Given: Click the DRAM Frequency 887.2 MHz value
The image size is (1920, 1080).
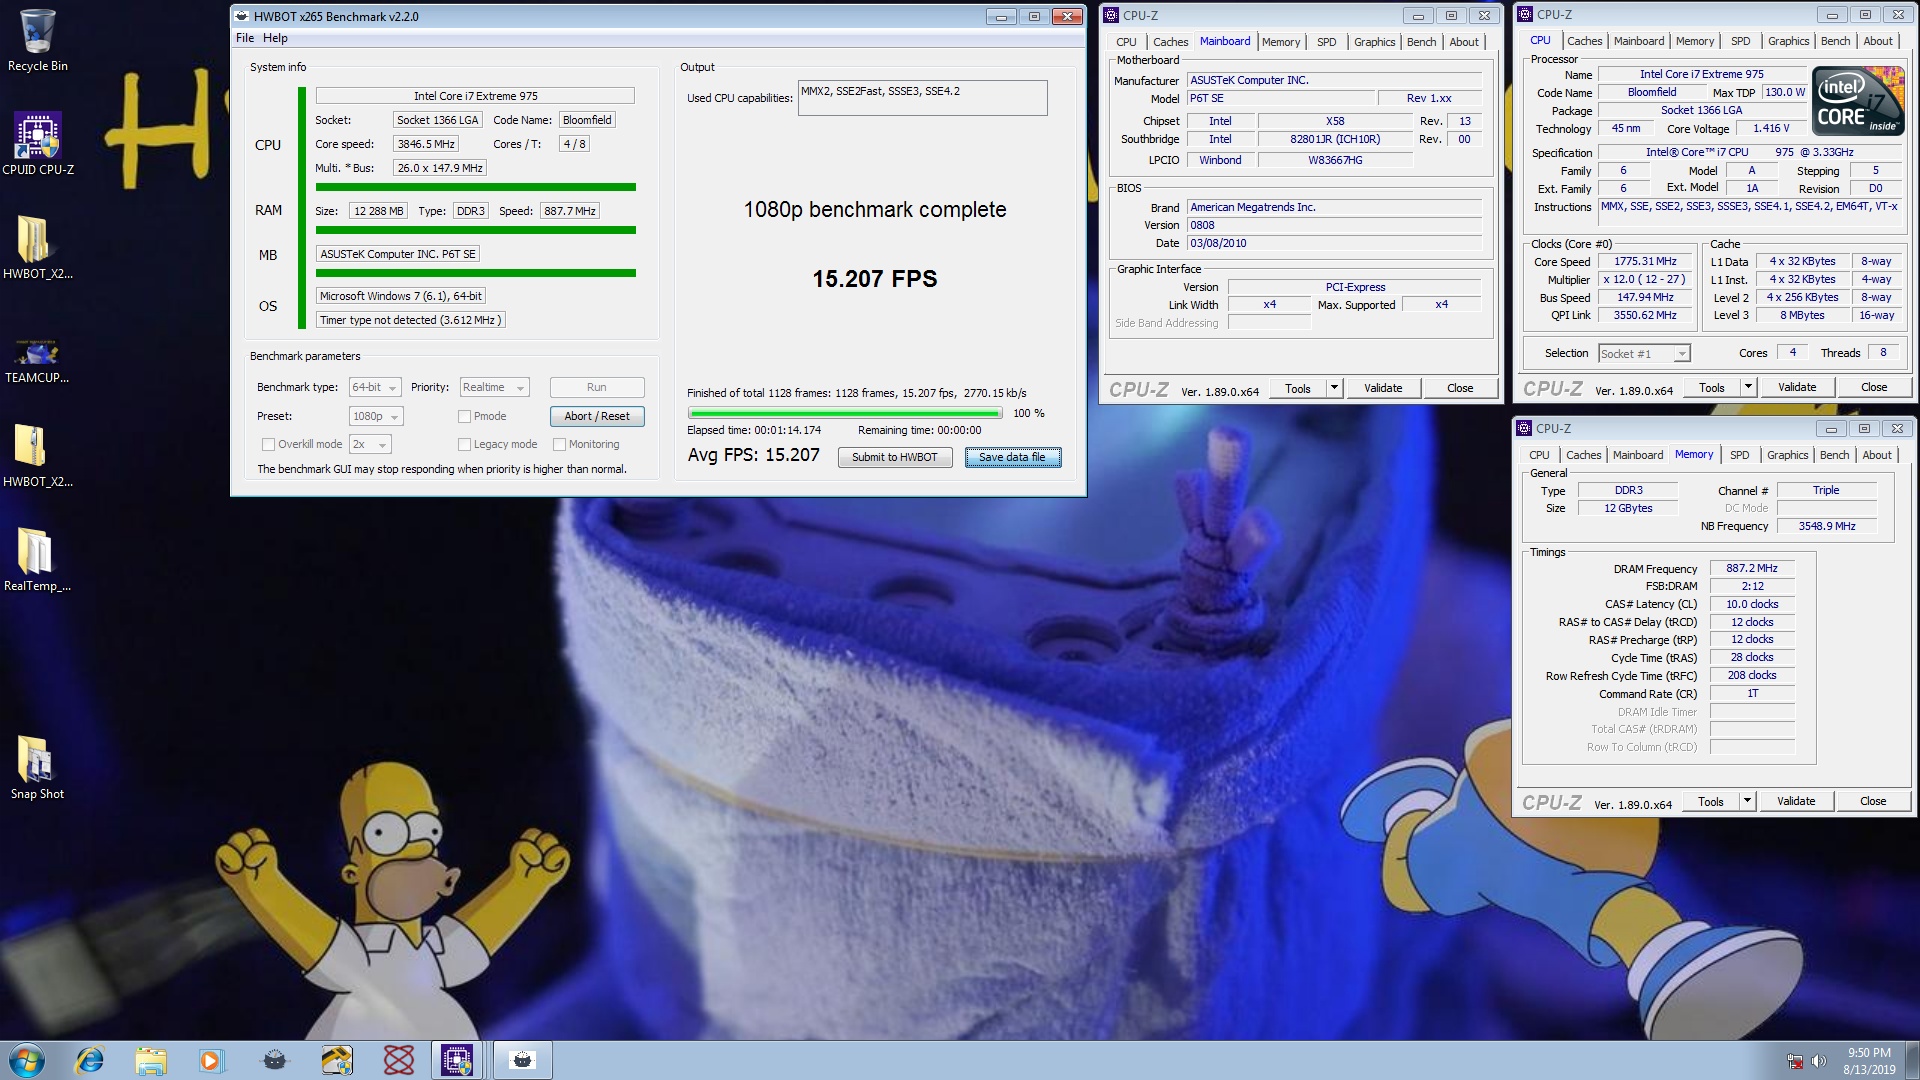Looking at the screenshot, I should click(1753, 568).
